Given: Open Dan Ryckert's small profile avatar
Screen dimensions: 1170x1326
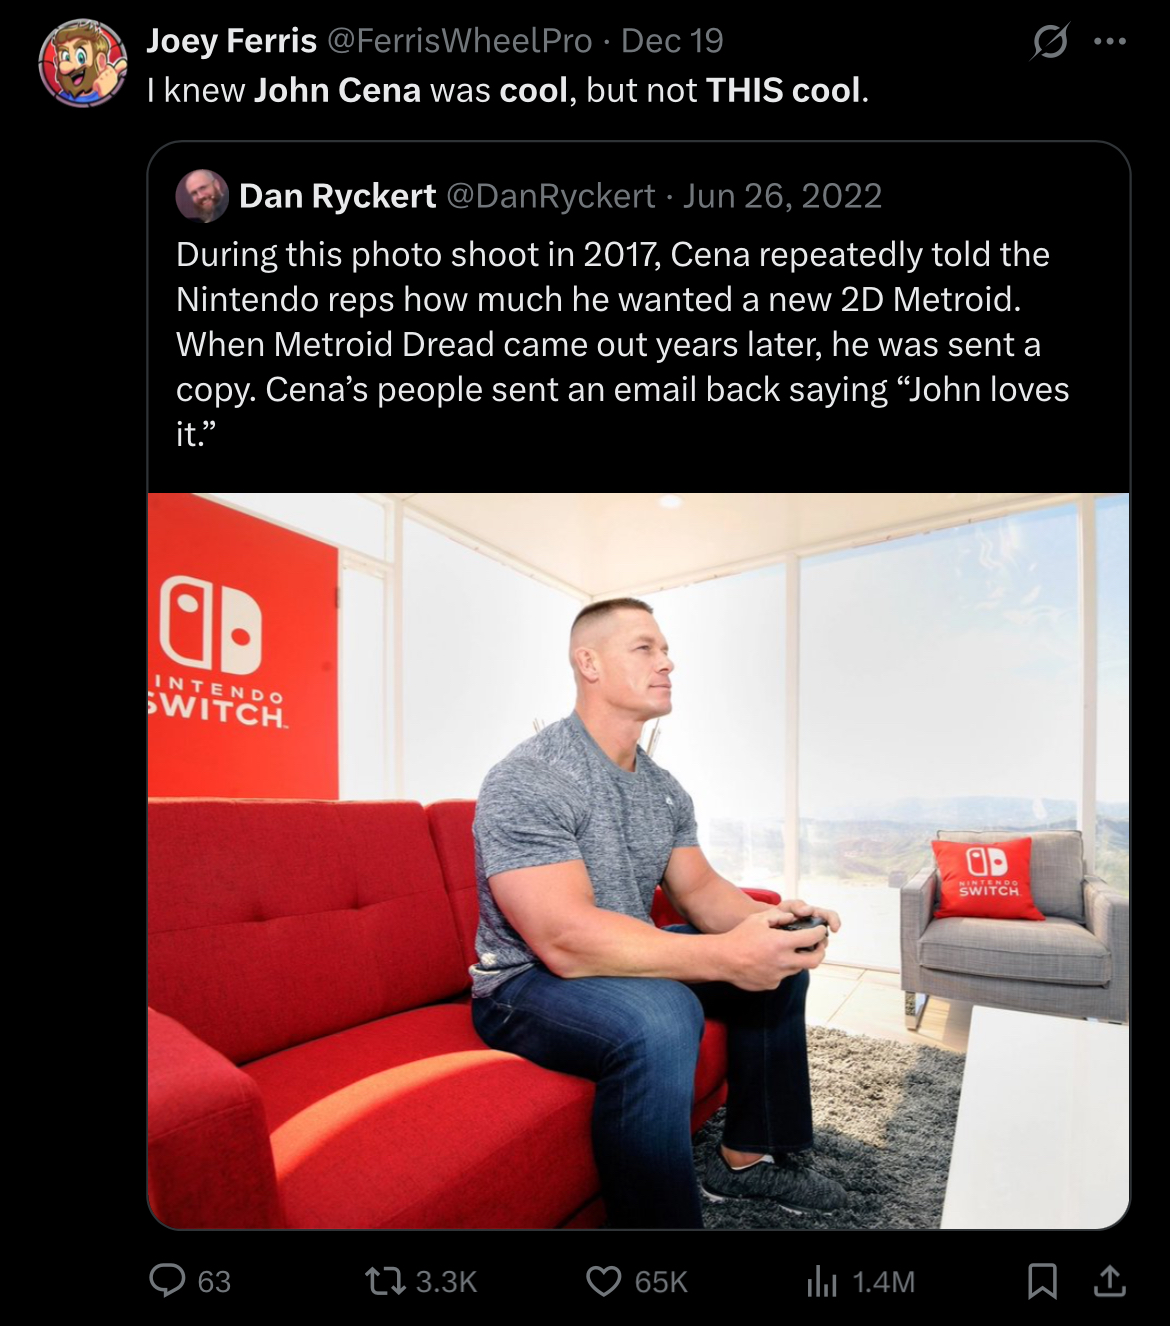Looking at the screenshot, I should click(202, 195).
